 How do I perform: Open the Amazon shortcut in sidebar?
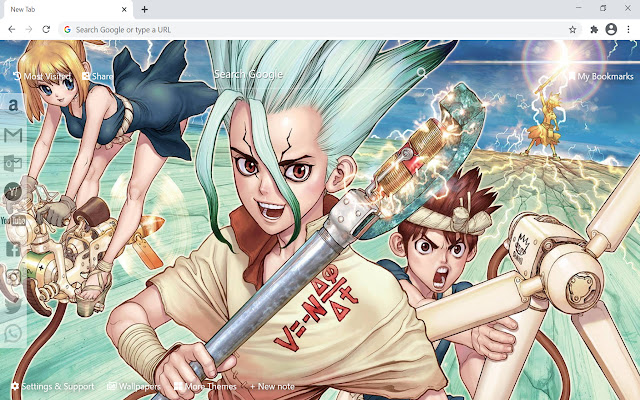13,105
